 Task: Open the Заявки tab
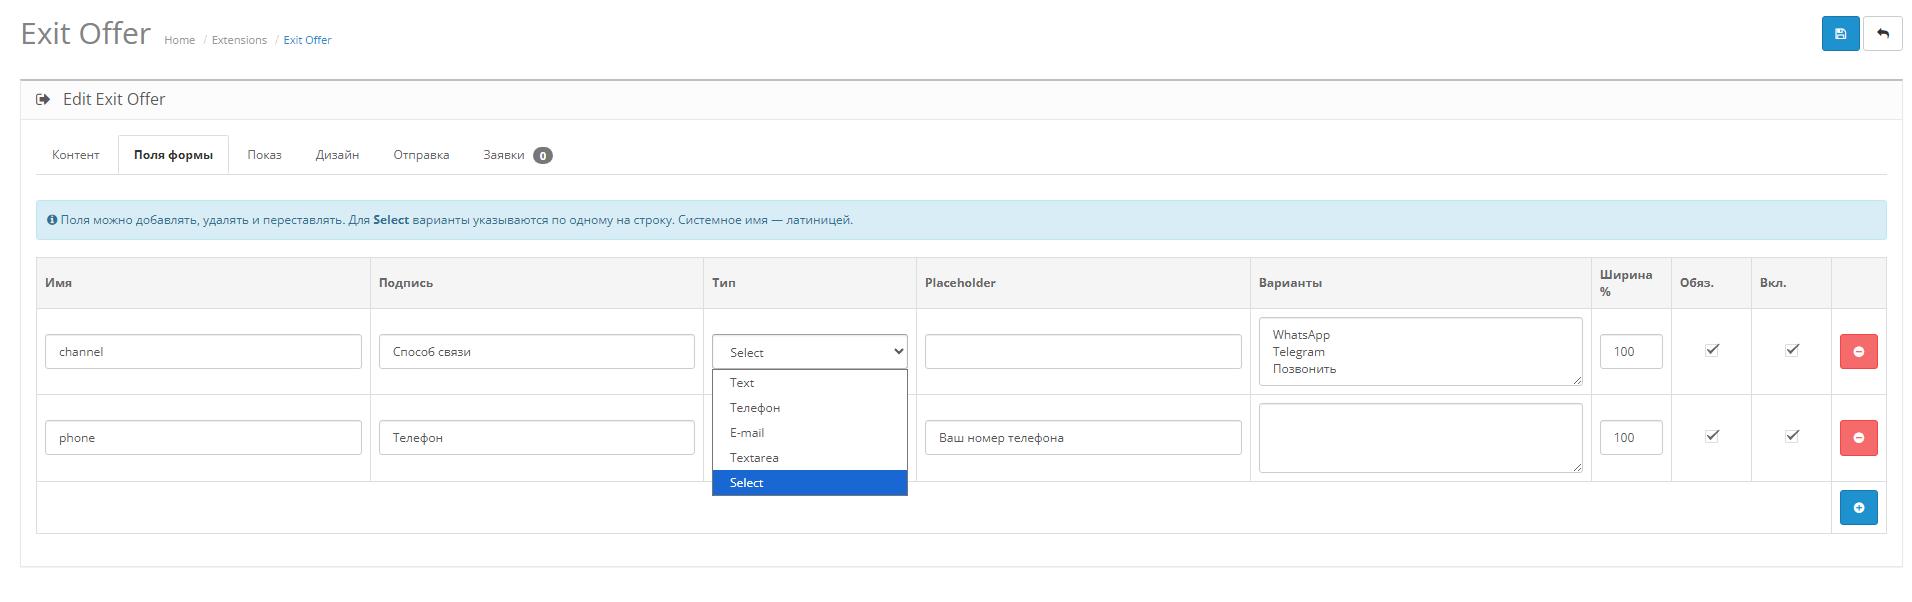(517, 155)
